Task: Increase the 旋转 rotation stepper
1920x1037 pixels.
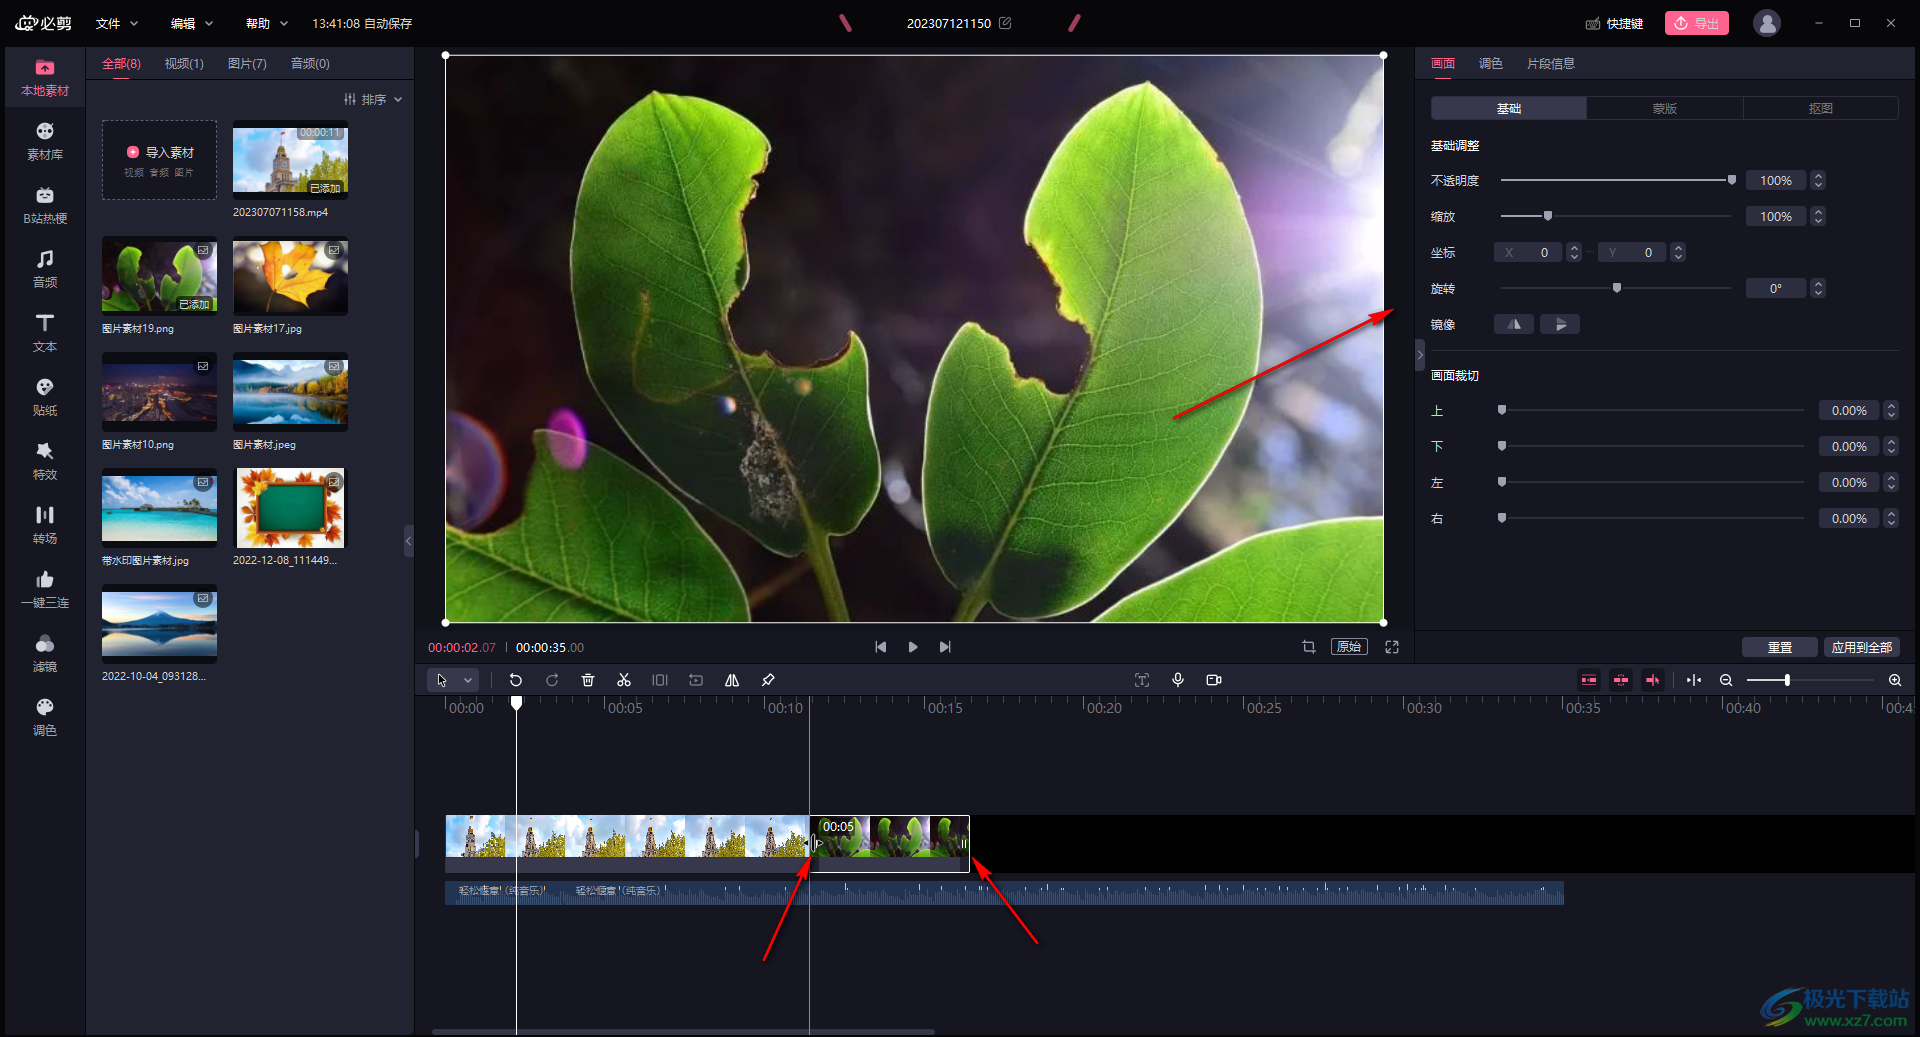Action: 1819,284
